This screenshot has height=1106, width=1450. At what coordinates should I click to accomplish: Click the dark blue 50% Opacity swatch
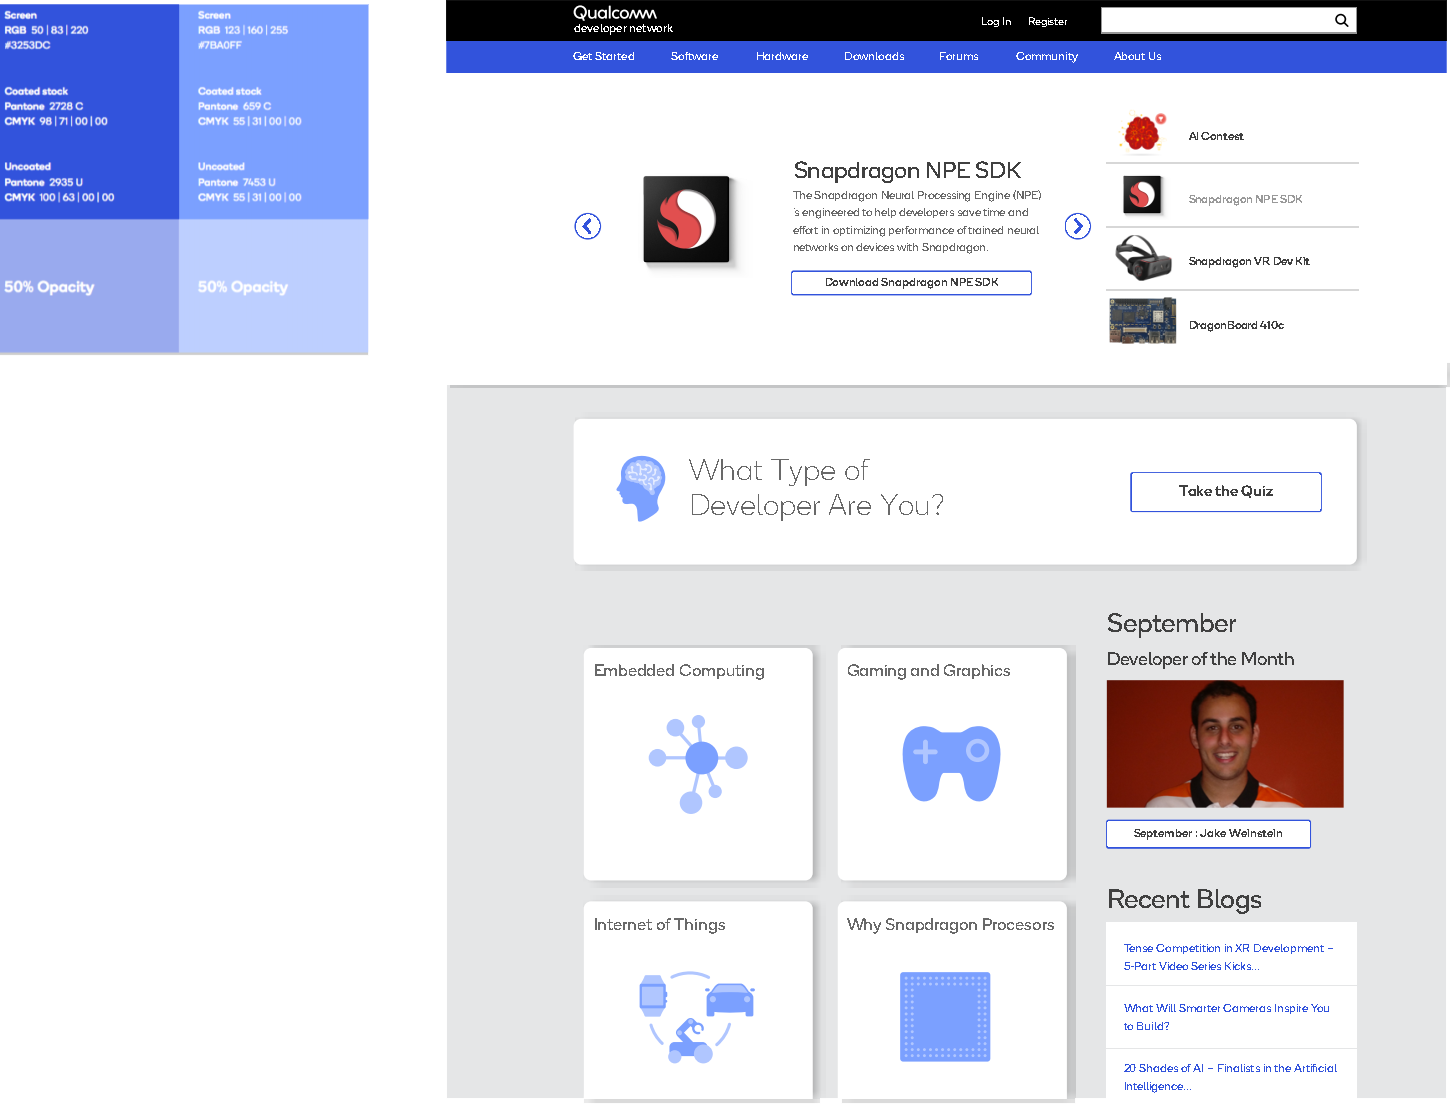coord(89,286)
